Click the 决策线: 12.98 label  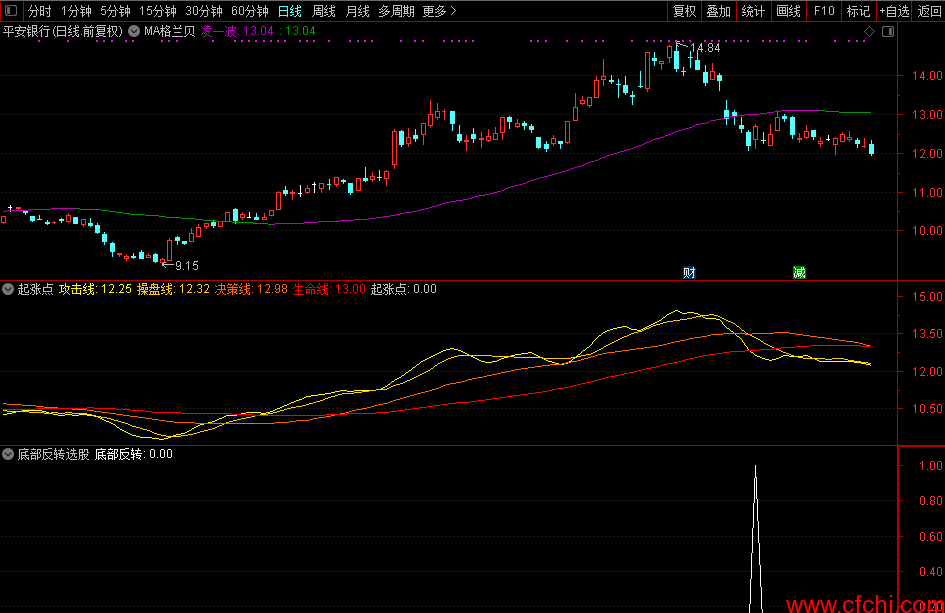[x=251, y=289]
